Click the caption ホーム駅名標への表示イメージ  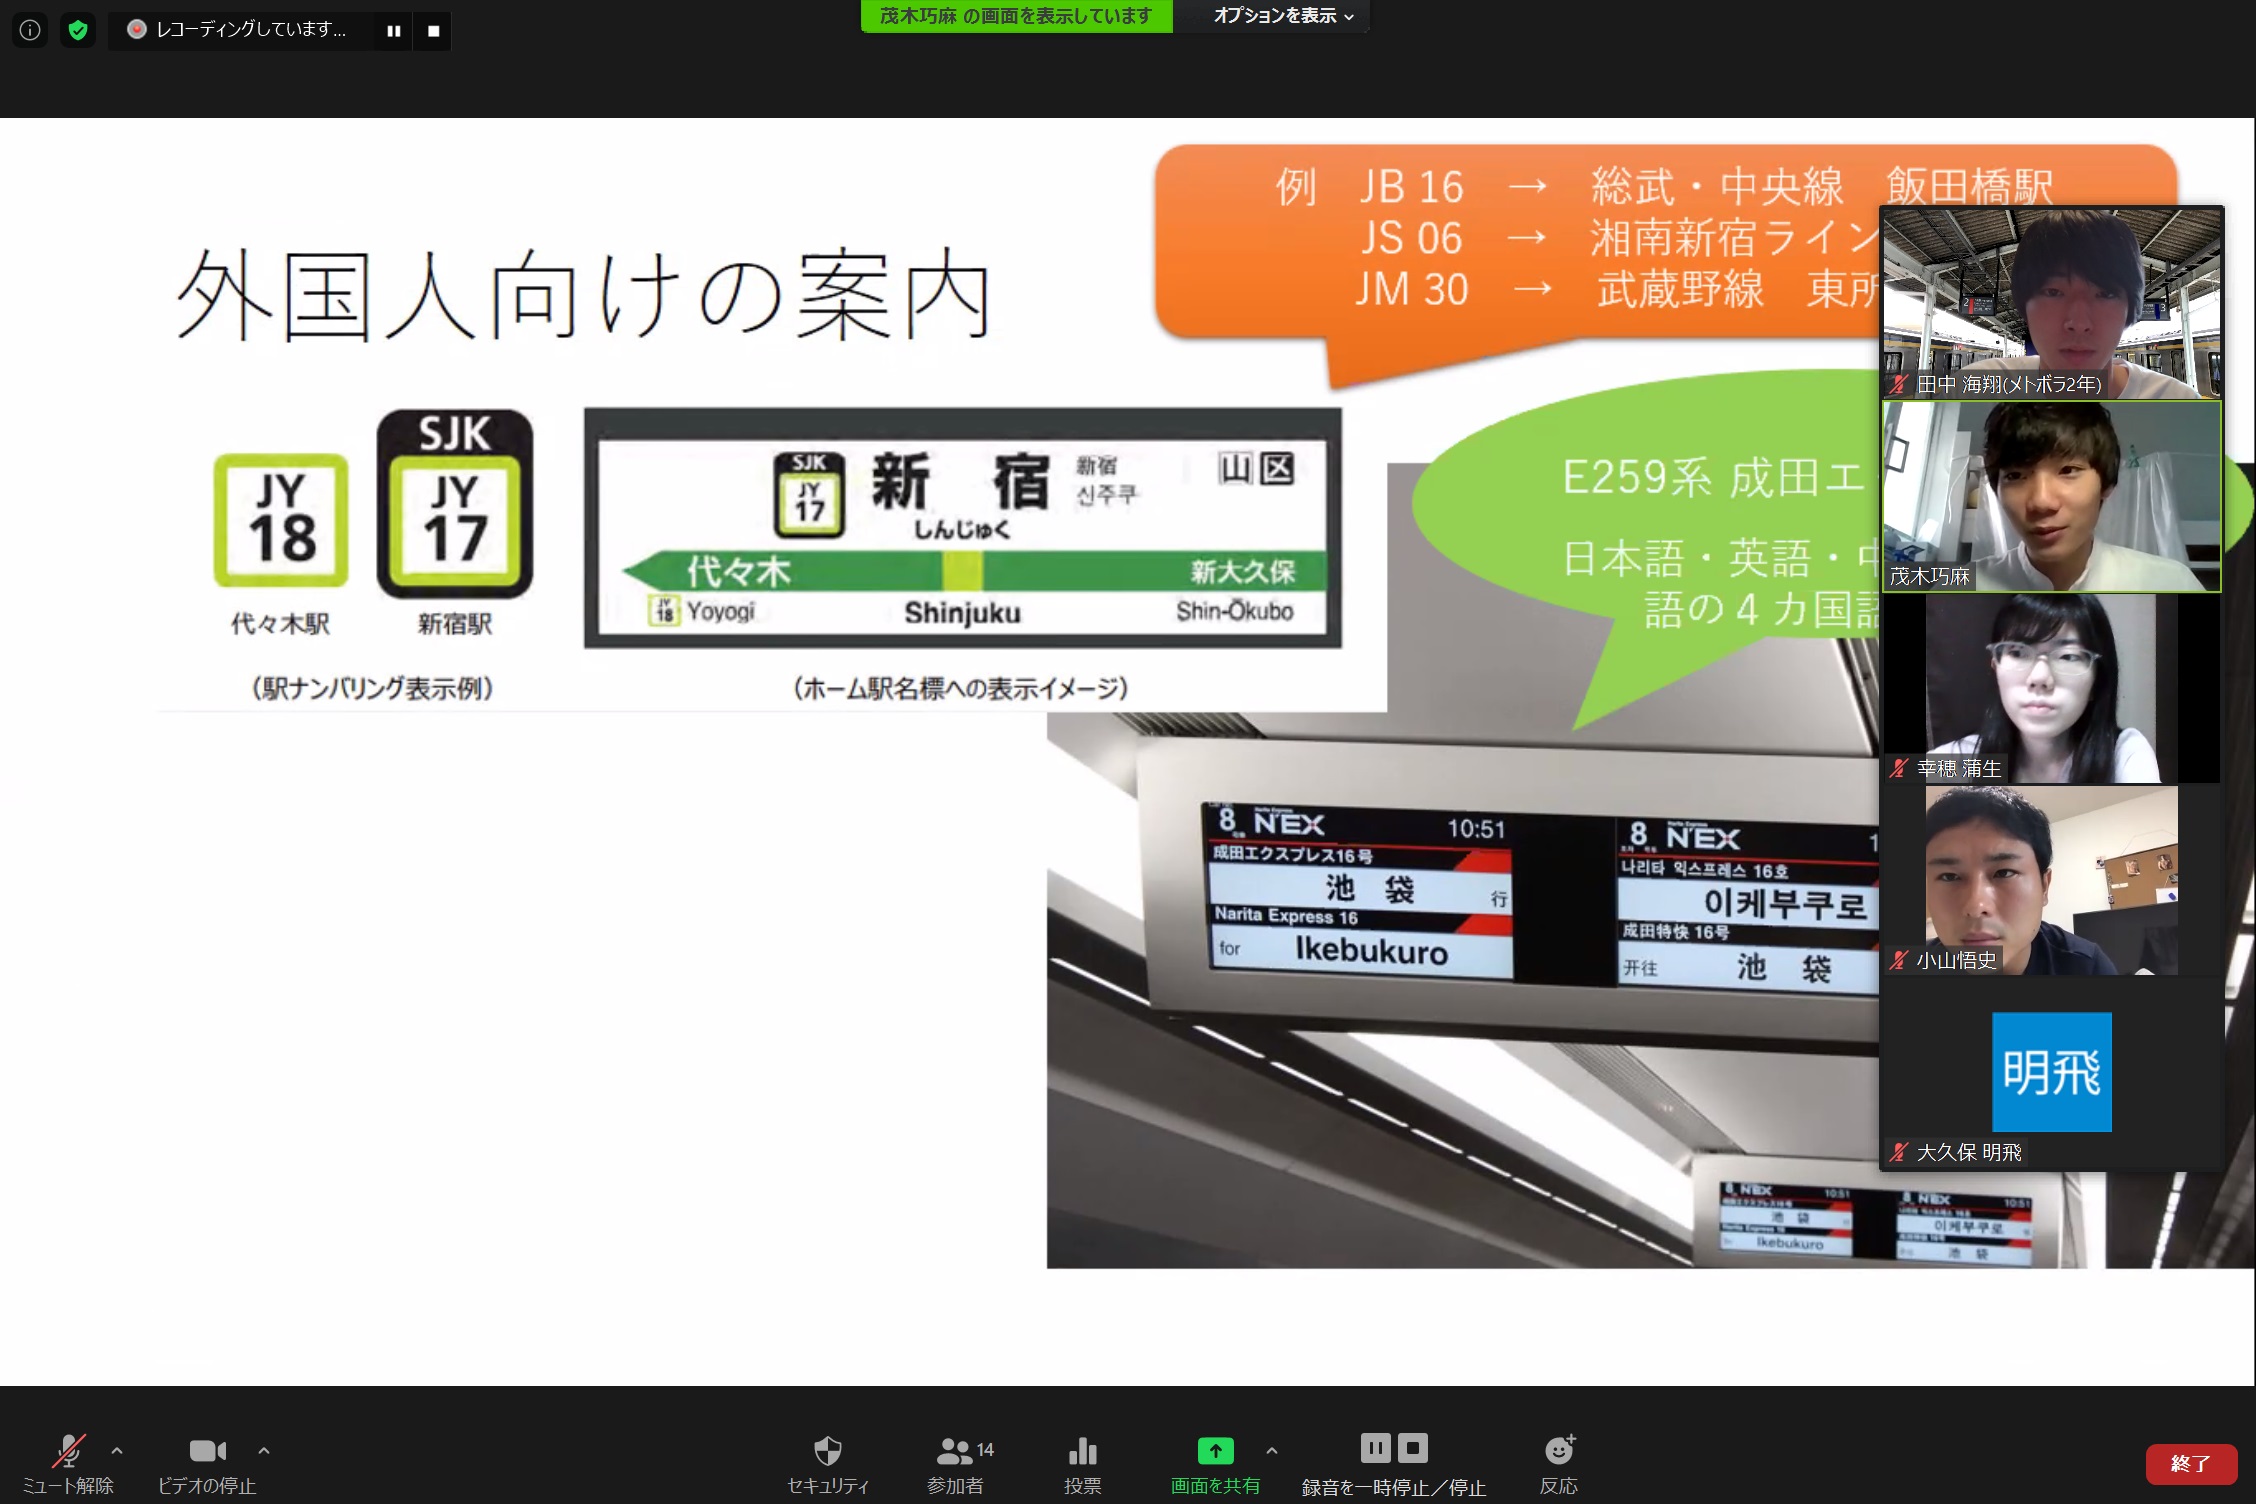pos(961,688)
